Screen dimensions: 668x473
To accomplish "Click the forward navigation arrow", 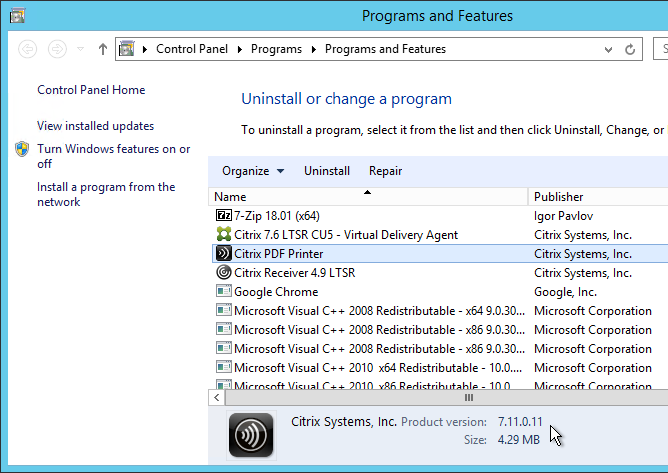I will 57,49.
